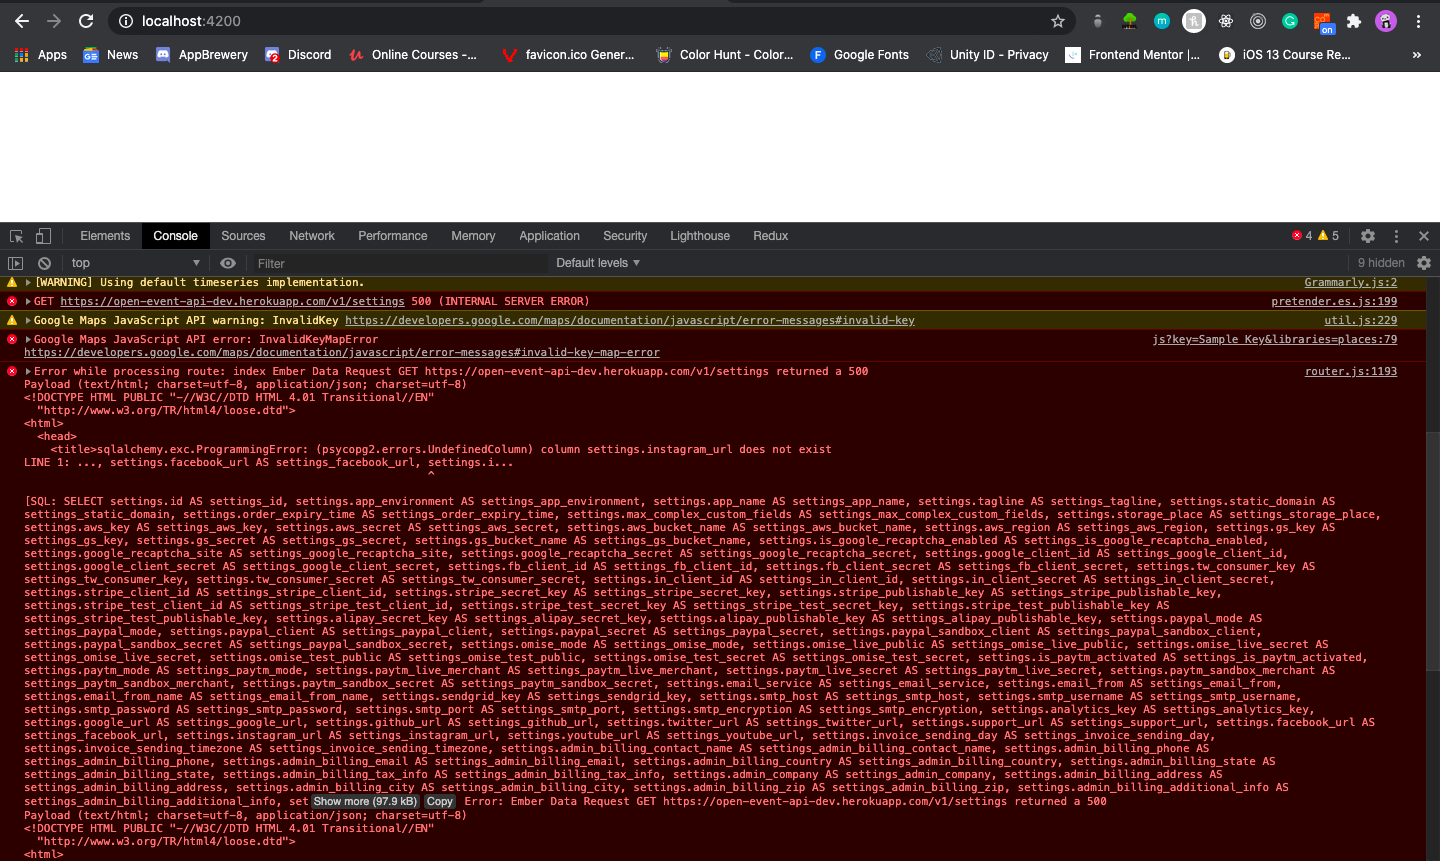
Task: Create a live expression with eye icon
Action: coord(228,263)
